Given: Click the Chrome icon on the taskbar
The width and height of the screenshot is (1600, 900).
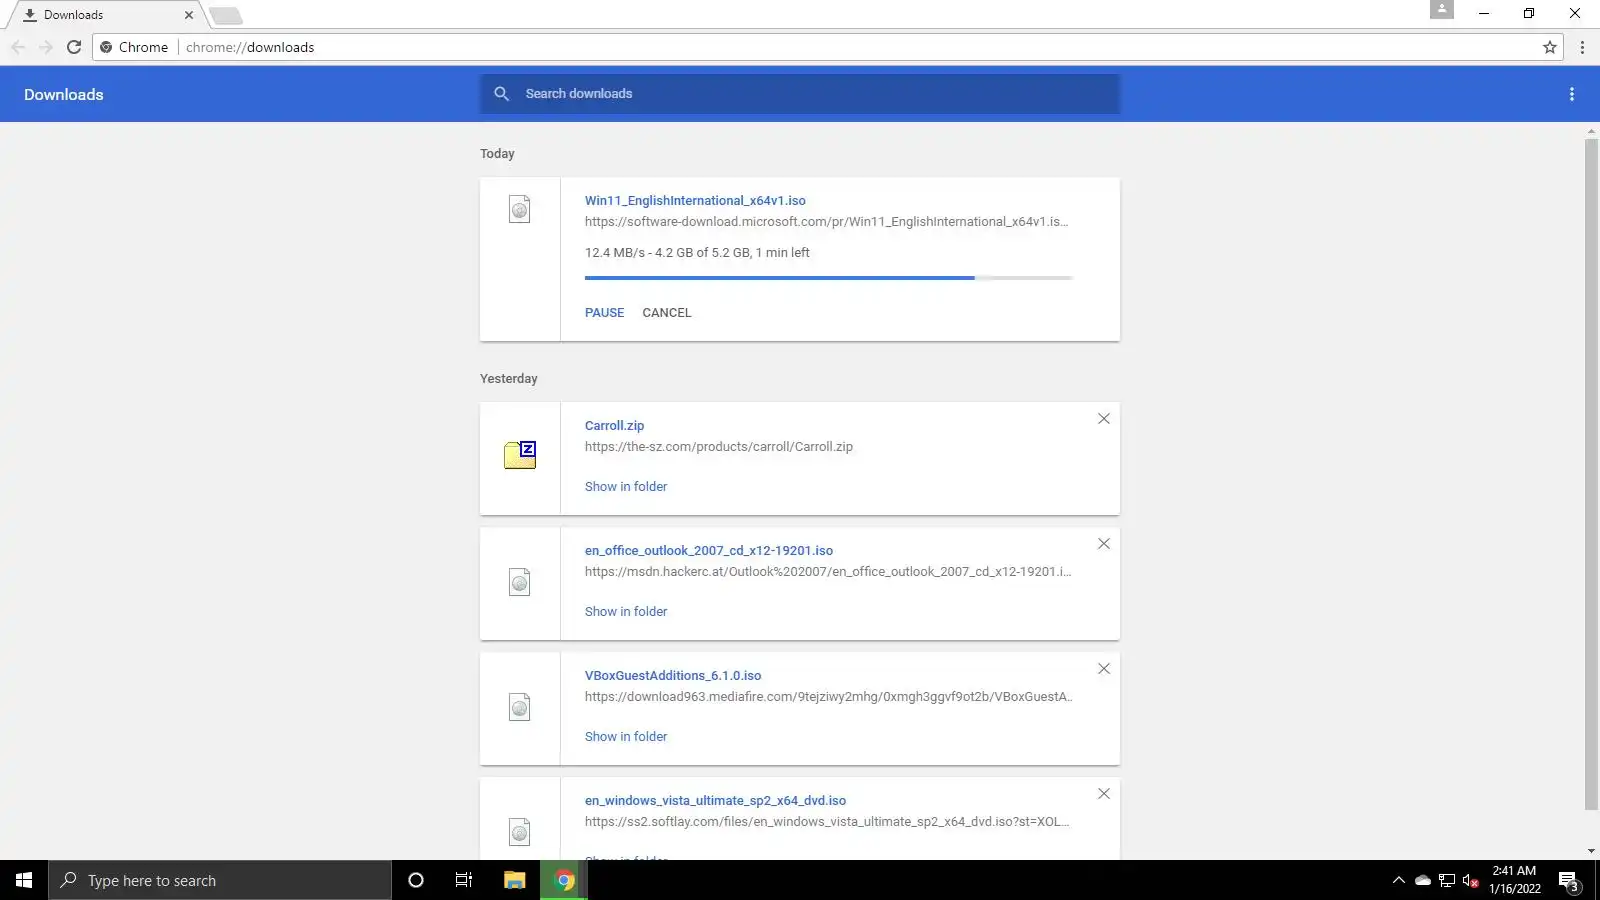Looking at the screenshot, I should [564, 880].
